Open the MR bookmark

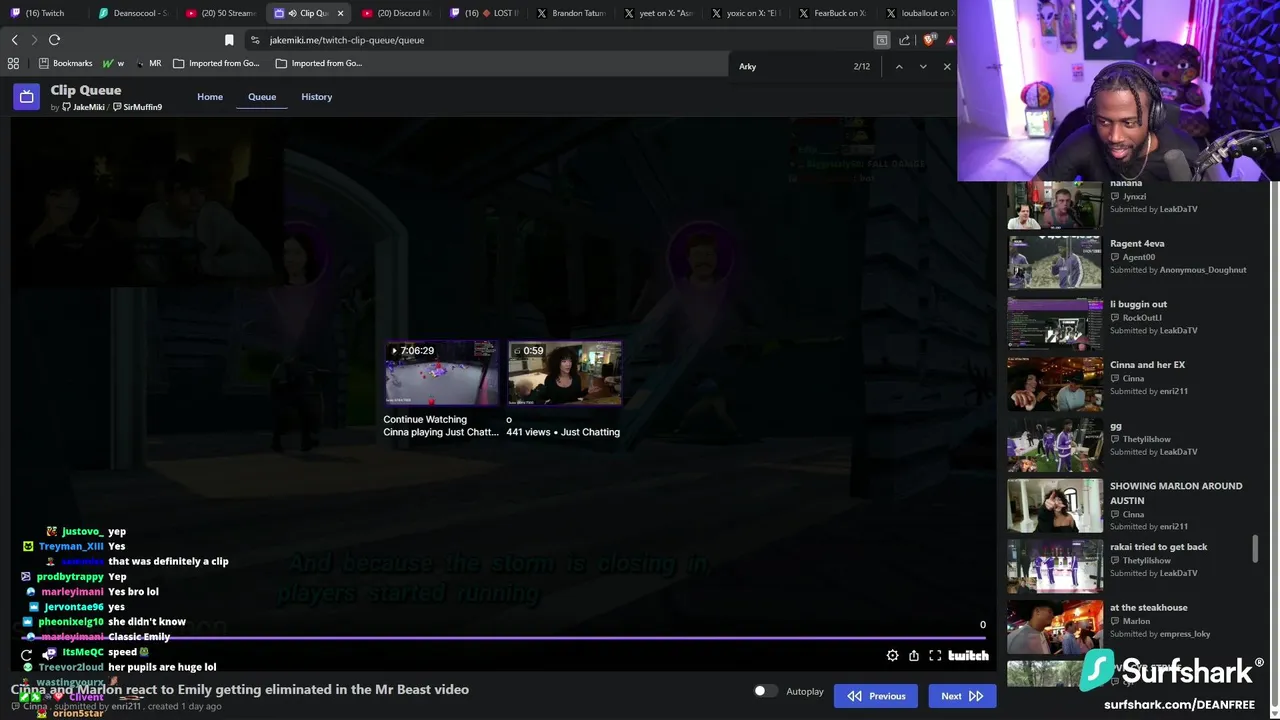(x=148, y=63)
